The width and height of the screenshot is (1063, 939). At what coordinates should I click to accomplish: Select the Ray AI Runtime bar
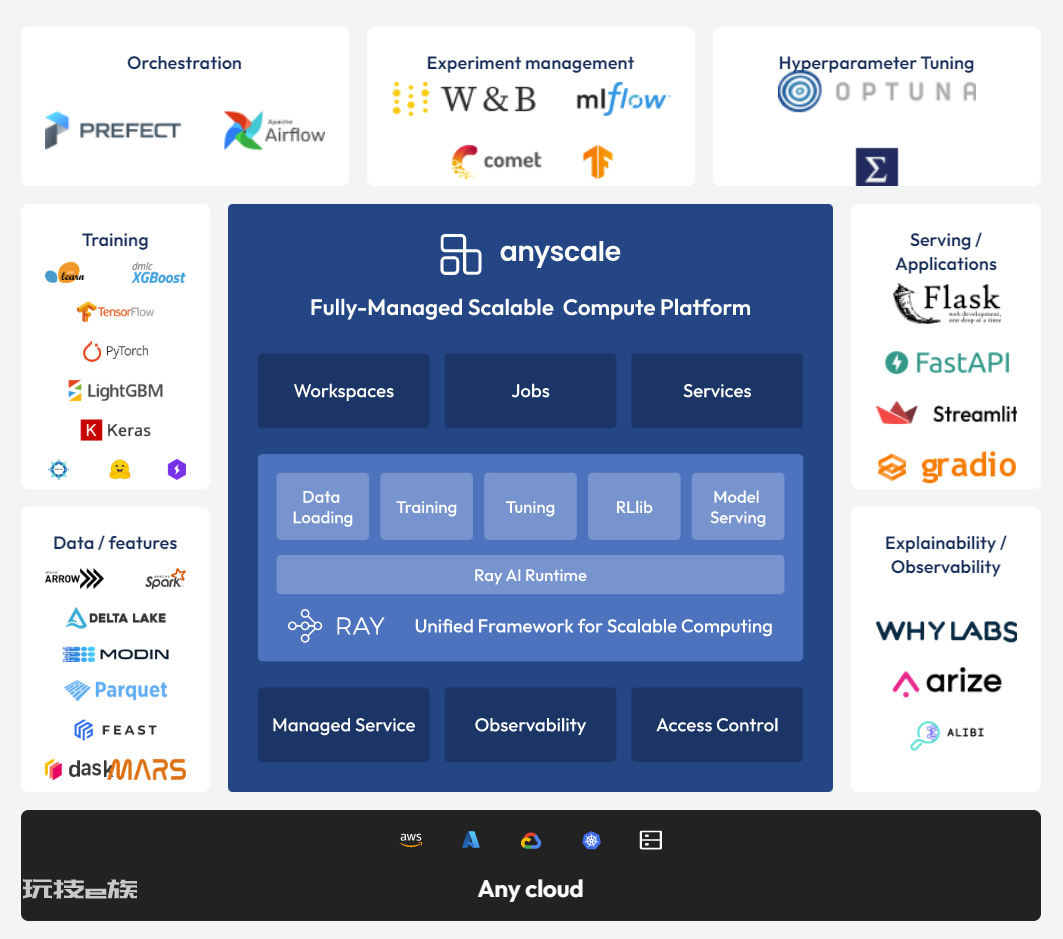(530, 575)
